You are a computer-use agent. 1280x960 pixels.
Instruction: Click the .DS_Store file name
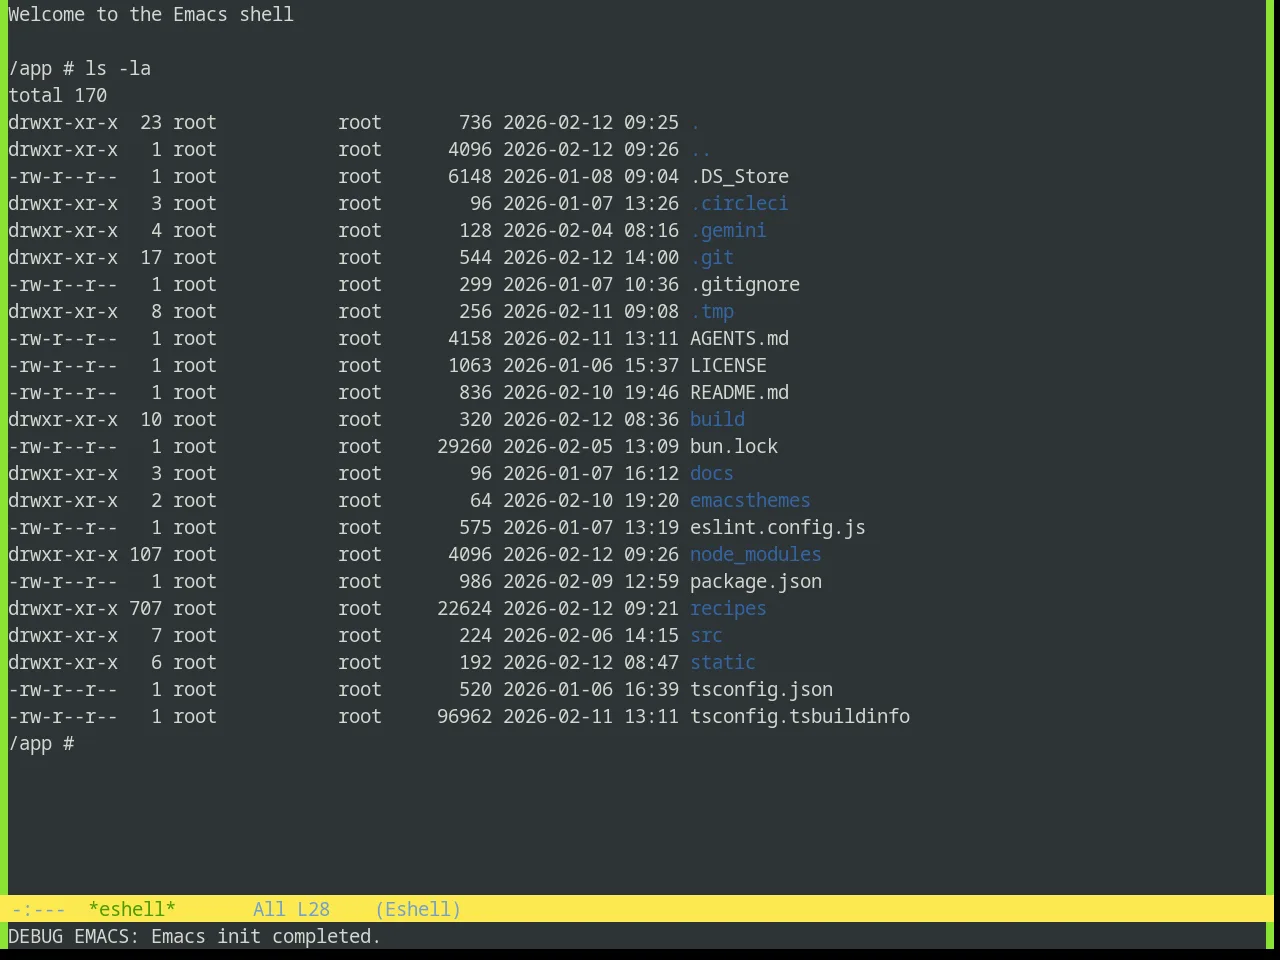pyautogui.click(x=739, y=177)
